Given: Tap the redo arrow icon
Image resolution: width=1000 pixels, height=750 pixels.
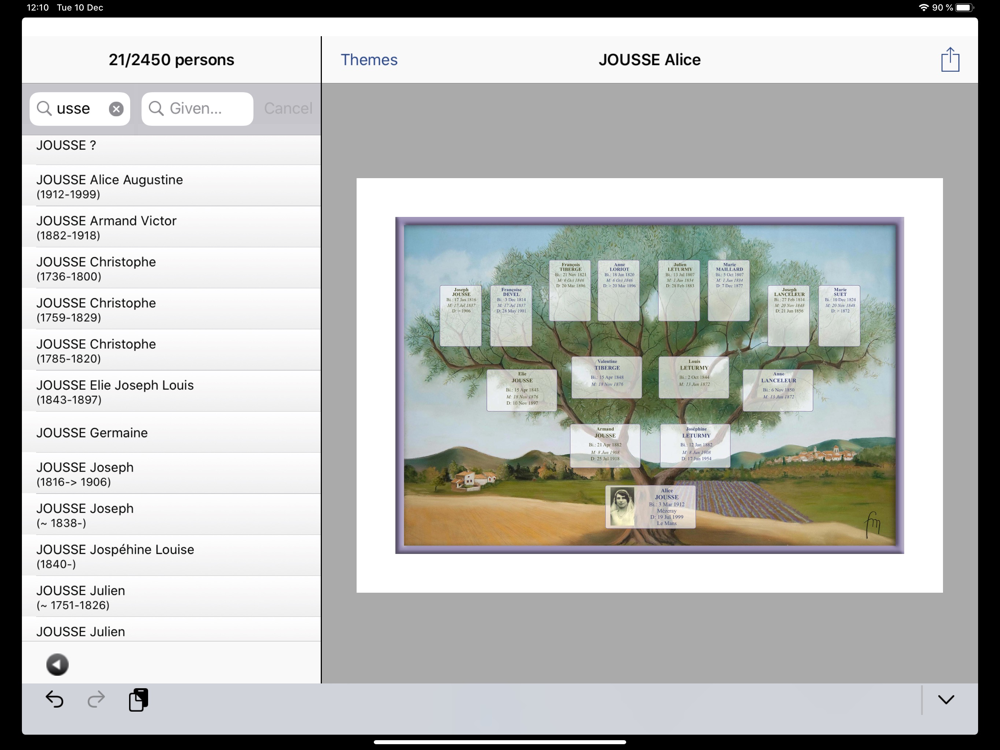Looking at the screenshot, I should 96,700.
